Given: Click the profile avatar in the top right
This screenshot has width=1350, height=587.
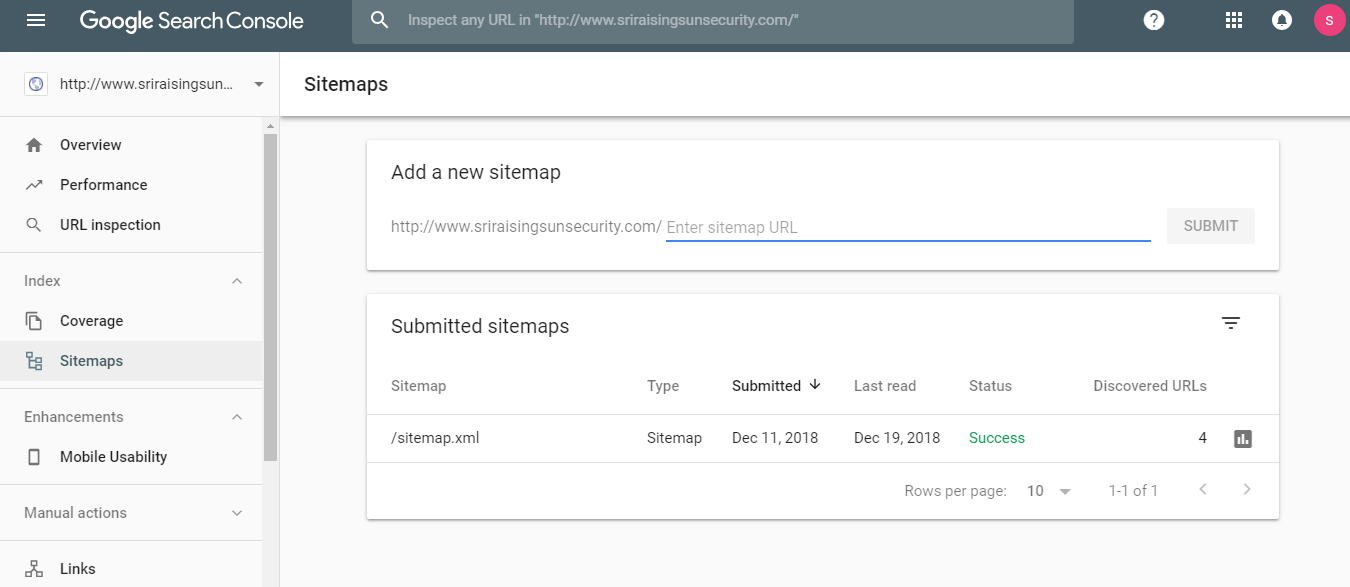Looking at the screenshot, I should (x=1328, y=19).
